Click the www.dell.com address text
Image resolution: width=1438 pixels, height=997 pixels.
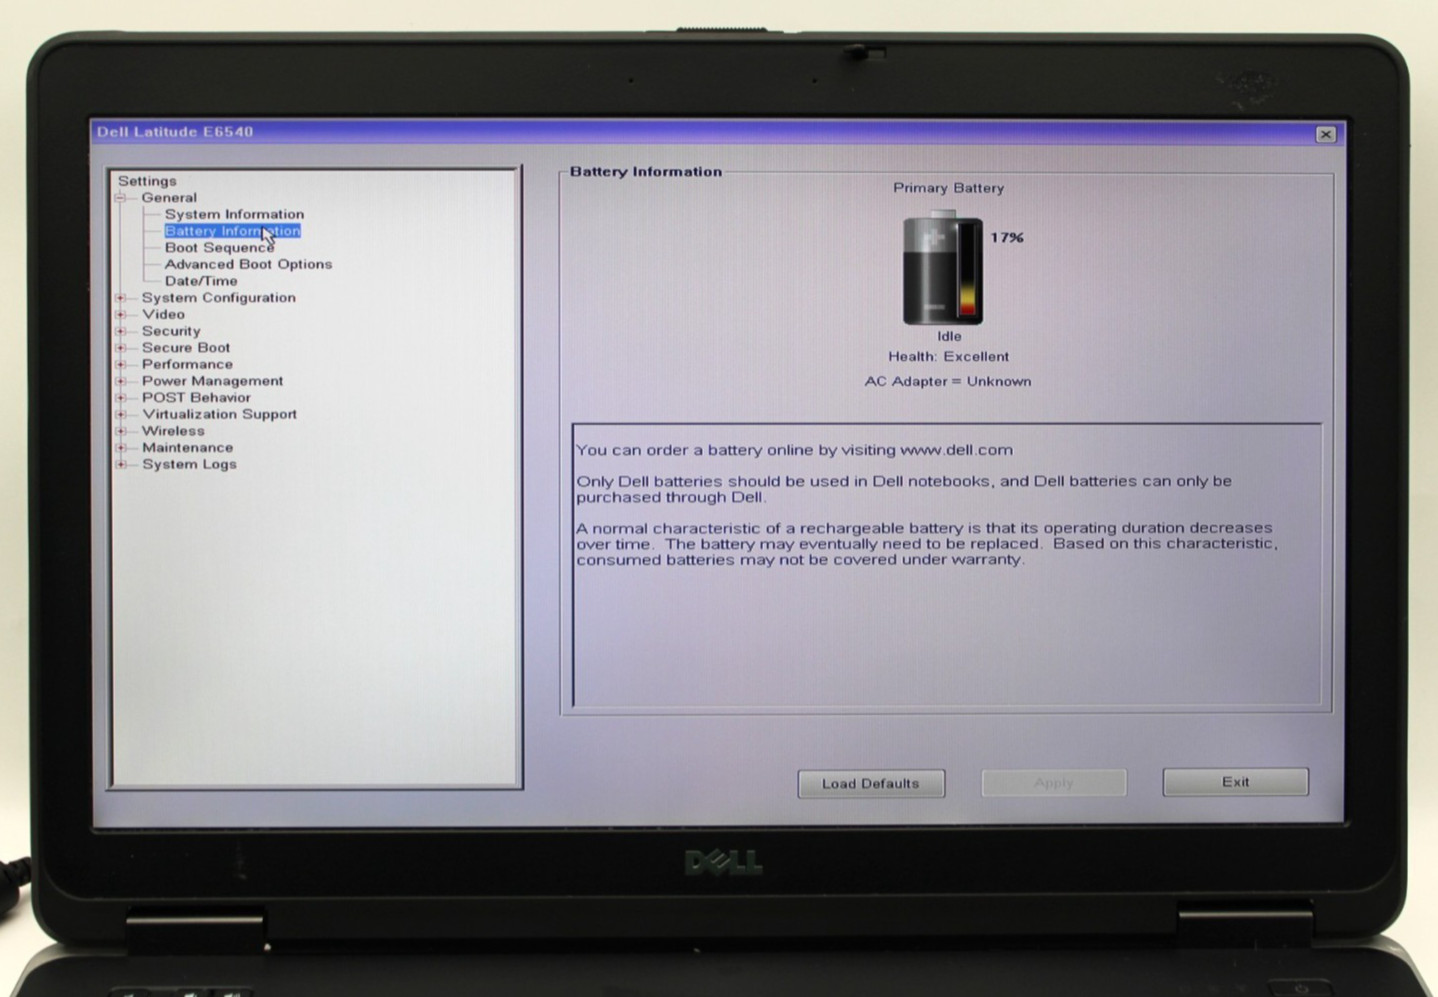956,450
